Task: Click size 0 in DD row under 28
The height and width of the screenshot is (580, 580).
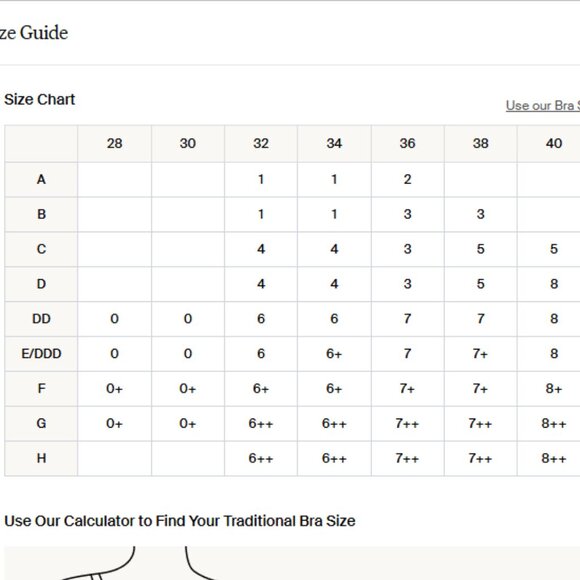Action: point(114,319)
